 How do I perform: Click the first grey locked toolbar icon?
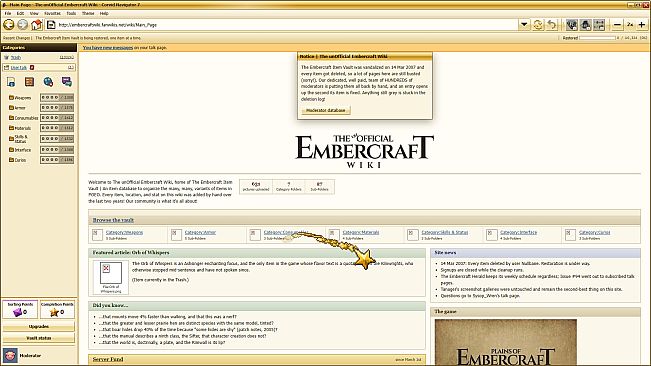tap(572, 25)
